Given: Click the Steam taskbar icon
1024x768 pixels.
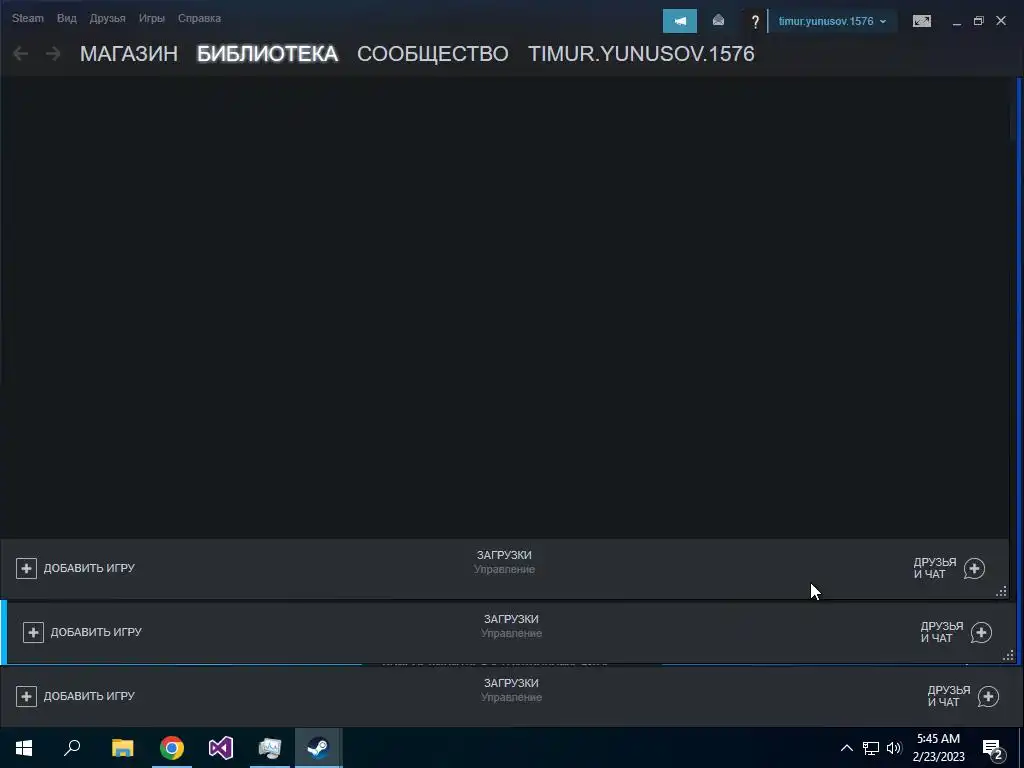Looking at the screenshot, I should click(319, 748).
